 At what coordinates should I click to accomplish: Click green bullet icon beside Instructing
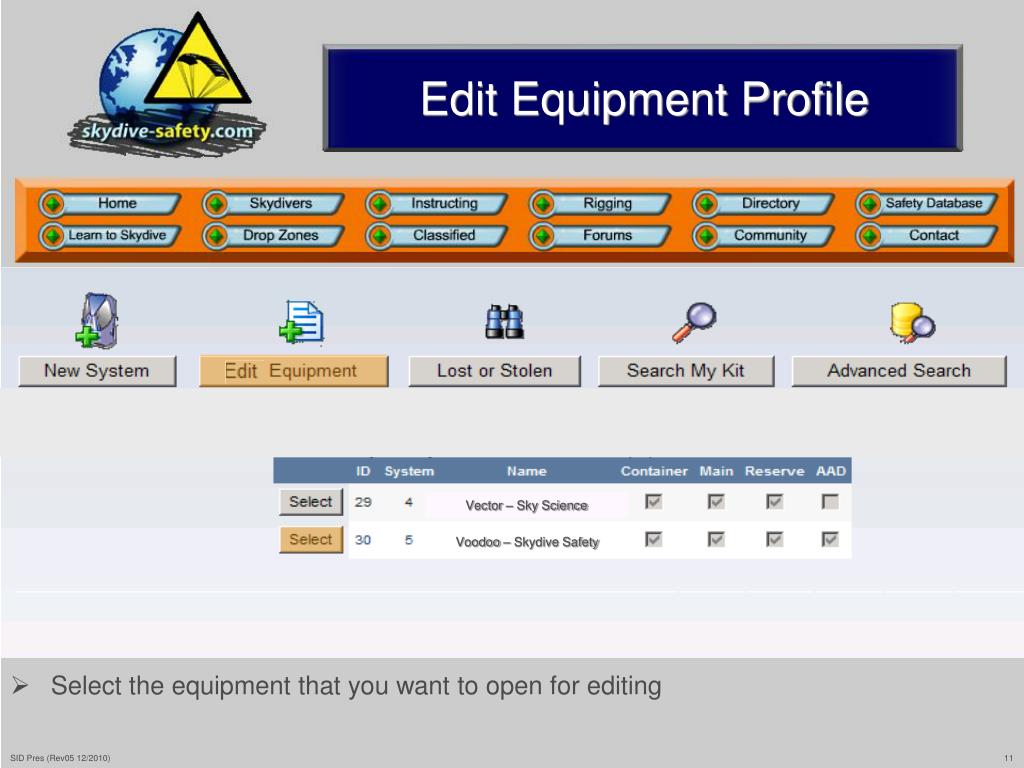[379, 204]
